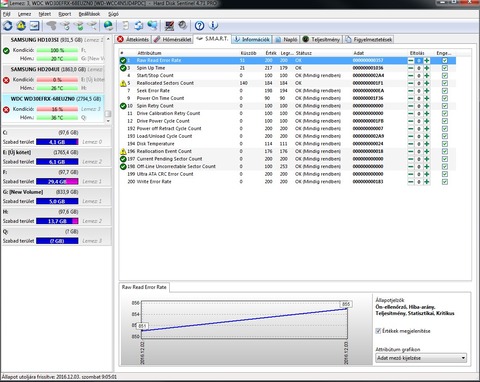This screenshot has height=382, width=480.
Task: Click the plus offset button for Raw Read Error Rate
Action: (x=427, y=61)
